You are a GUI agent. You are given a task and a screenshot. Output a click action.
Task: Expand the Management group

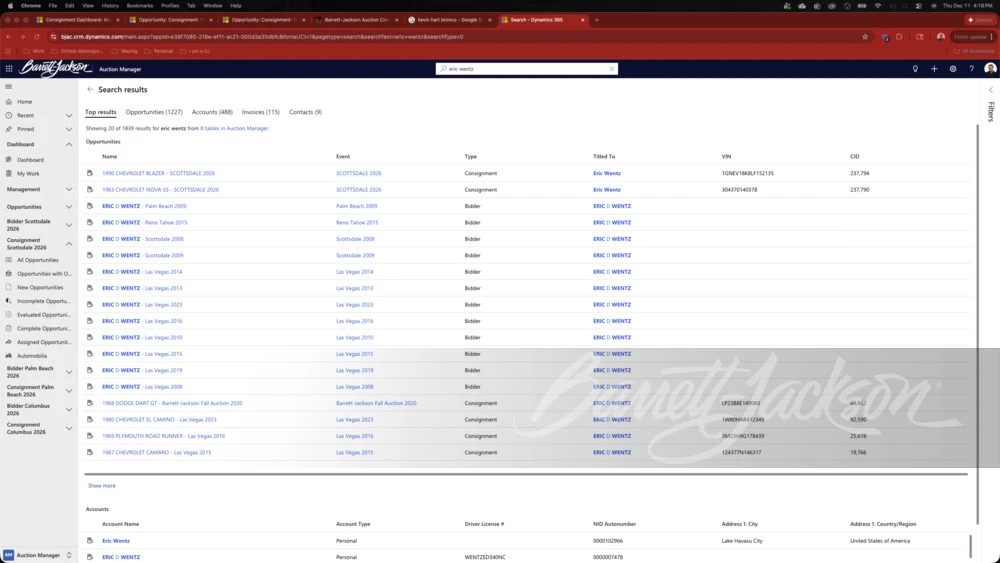[x=69, y=189]
